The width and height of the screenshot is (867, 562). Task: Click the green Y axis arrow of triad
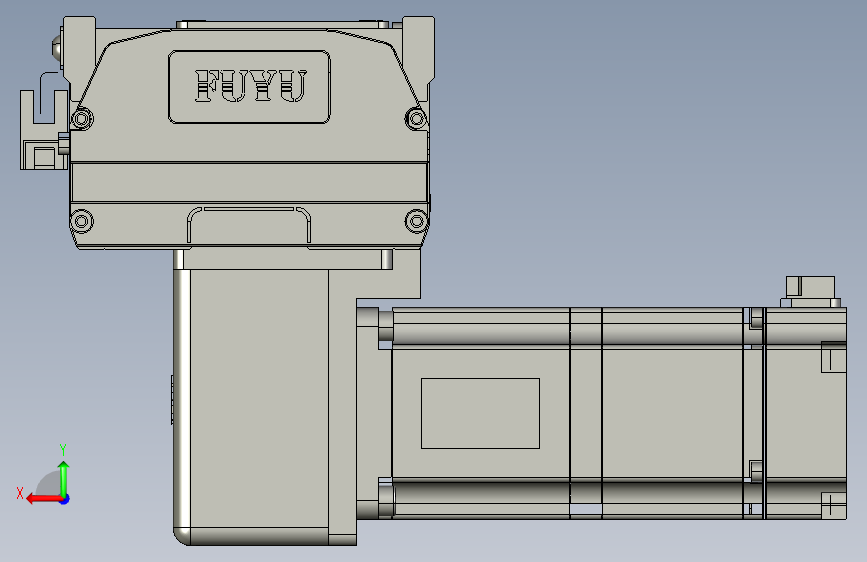click(64, 479)
